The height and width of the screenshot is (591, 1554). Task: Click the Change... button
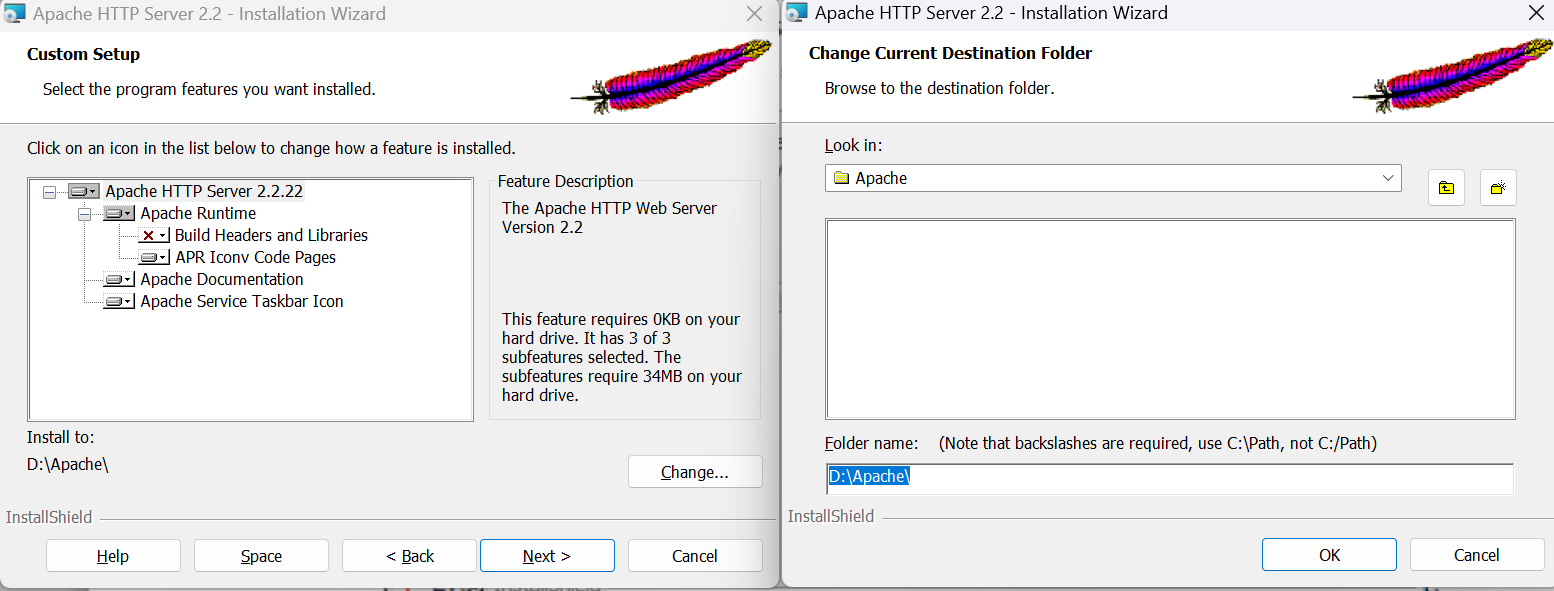click(695, 472)
